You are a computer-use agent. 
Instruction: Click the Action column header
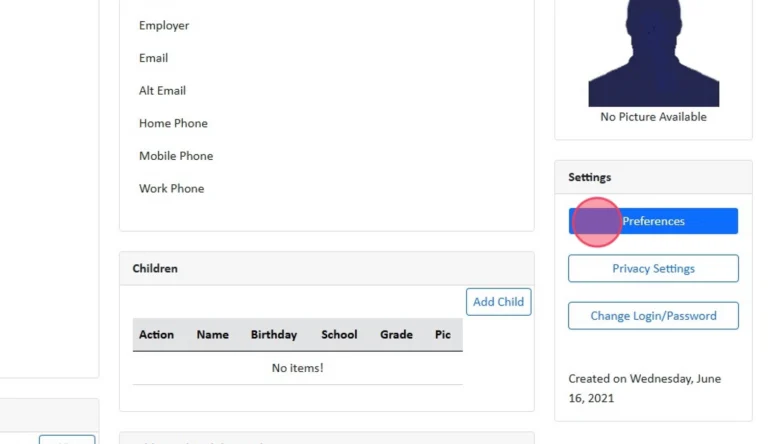156,335
